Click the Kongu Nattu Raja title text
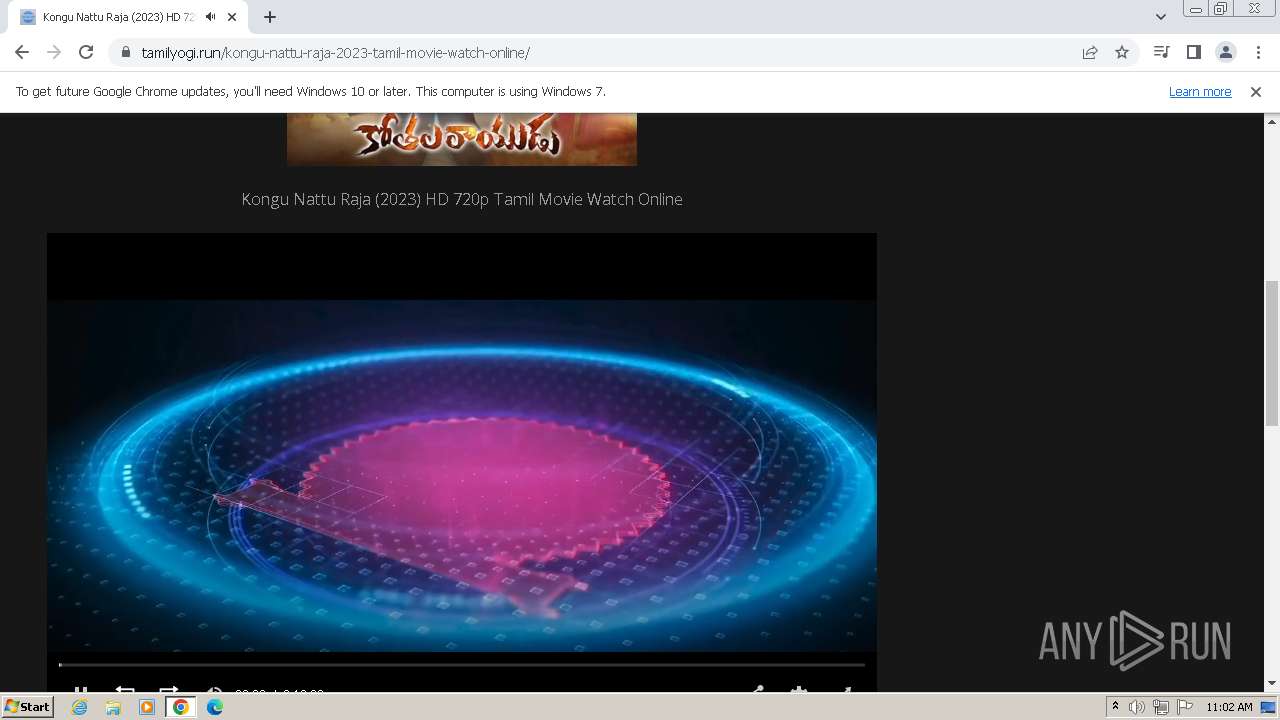Viewport: 1280px width, 720px height. click(x=462, y=199)
